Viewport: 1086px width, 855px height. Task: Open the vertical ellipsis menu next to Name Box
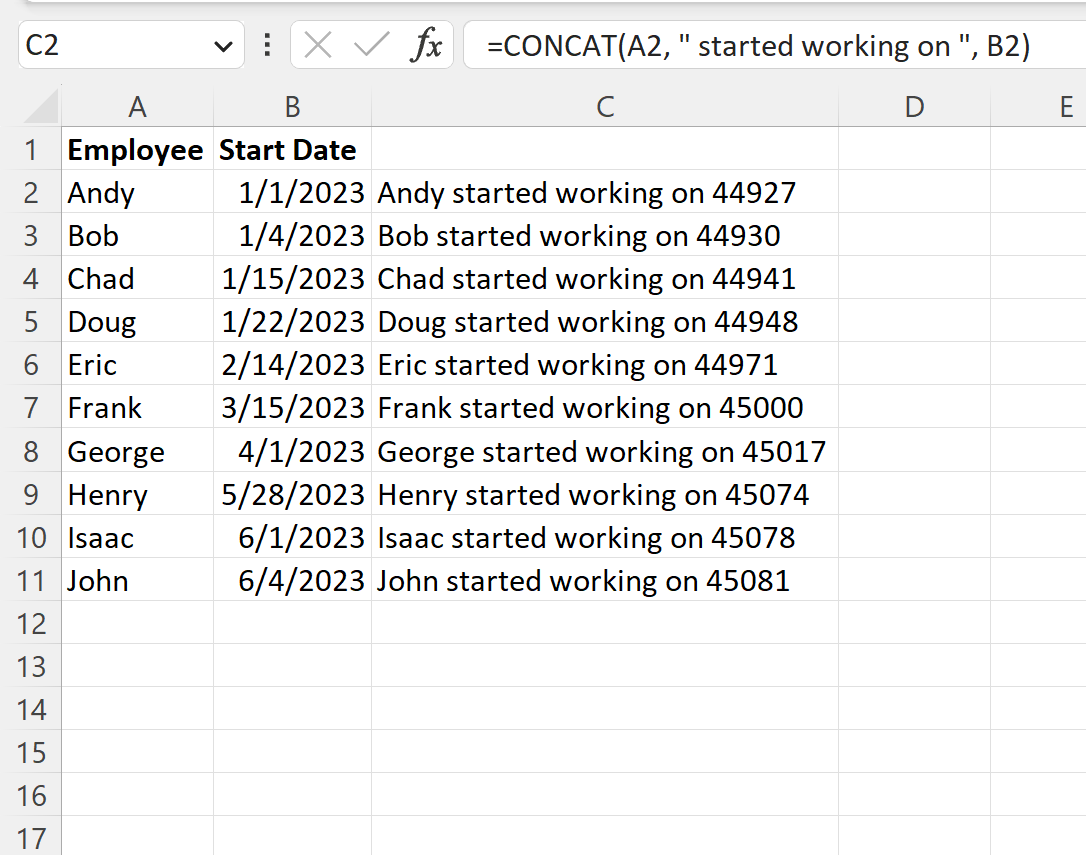point(269,45)
